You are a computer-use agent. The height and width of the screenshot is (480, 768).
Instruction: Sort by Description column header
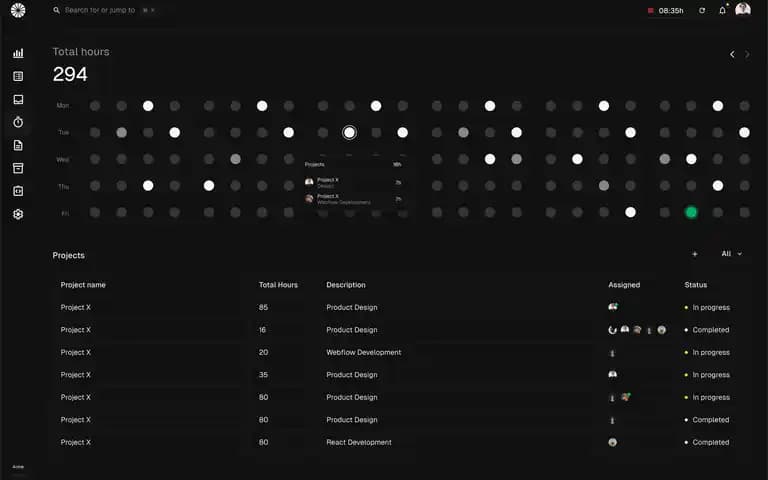346,285
